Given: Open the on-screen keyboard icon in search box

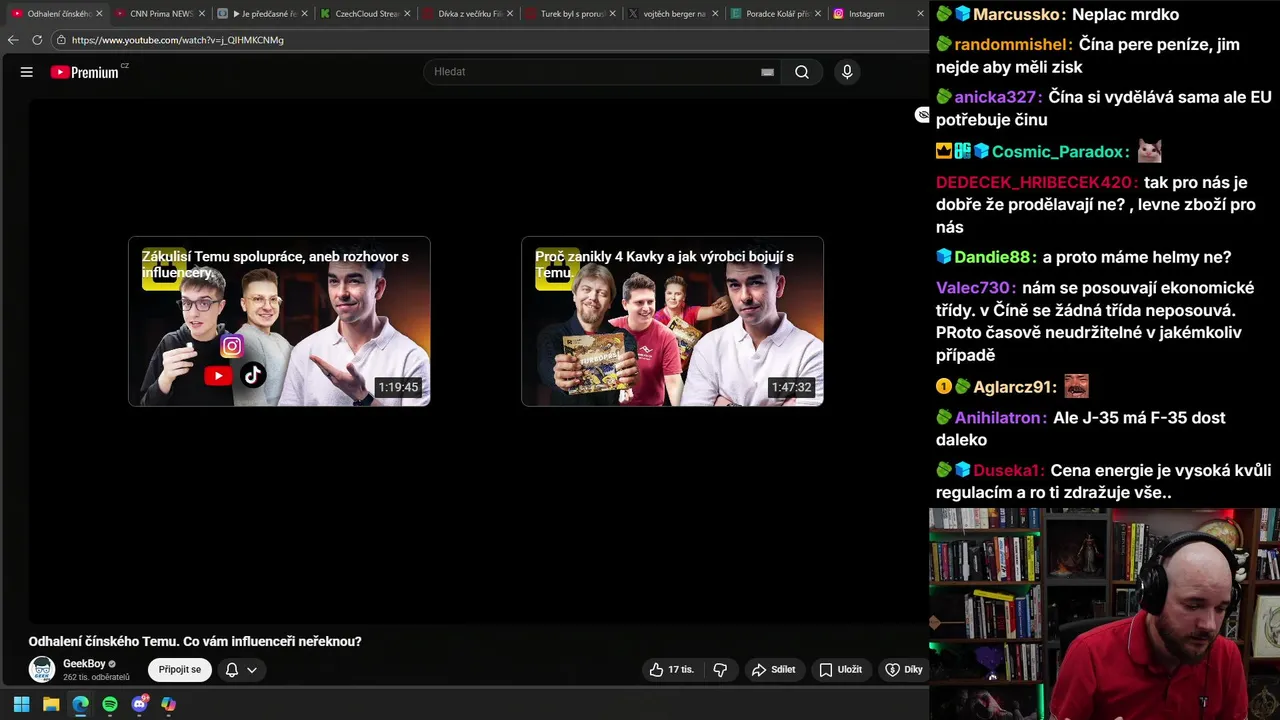Looking at the screenshot, I should click(767, 72).
